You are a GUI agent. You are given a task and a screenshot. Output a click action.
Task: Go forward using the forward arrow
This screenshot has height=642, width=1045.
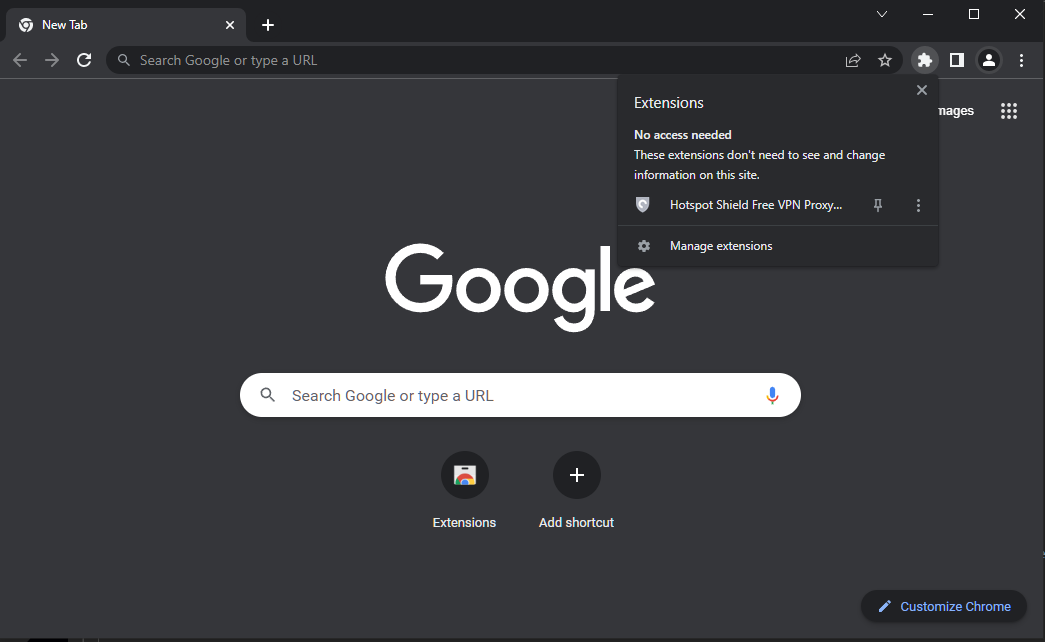pyautogui.click(x=52, y=60)
